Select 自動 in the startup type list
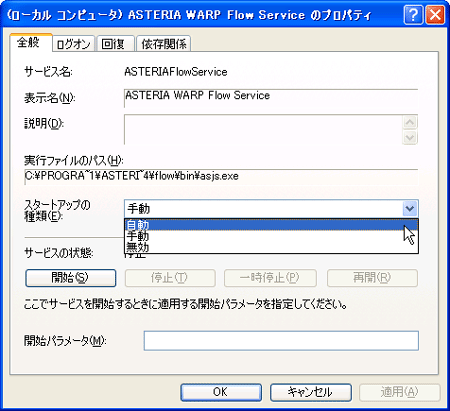The height and width of the screenshot is (411, 450). [271, 225]
